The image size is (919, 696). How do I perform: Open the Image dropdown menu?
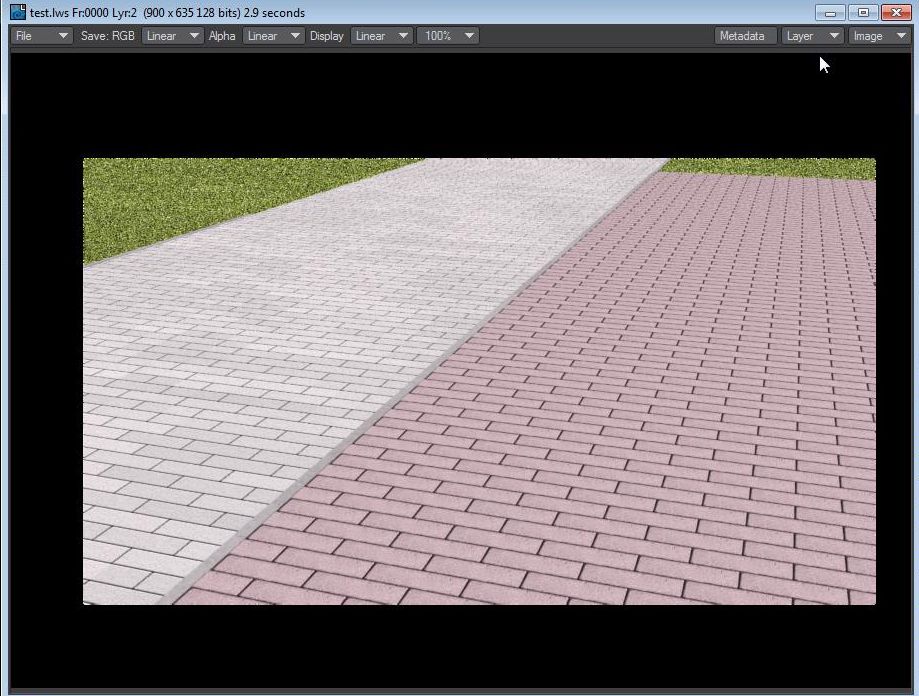(879, 36)
